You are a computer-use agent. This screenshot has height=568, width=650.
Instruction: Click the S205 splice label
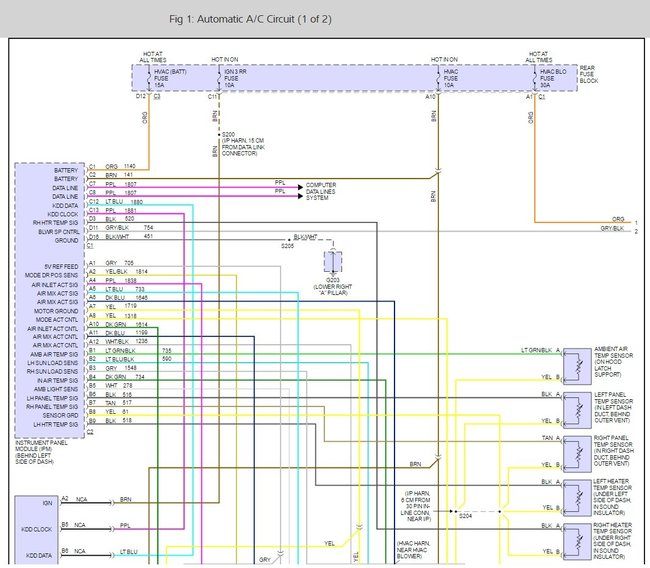tap(287, 246)
